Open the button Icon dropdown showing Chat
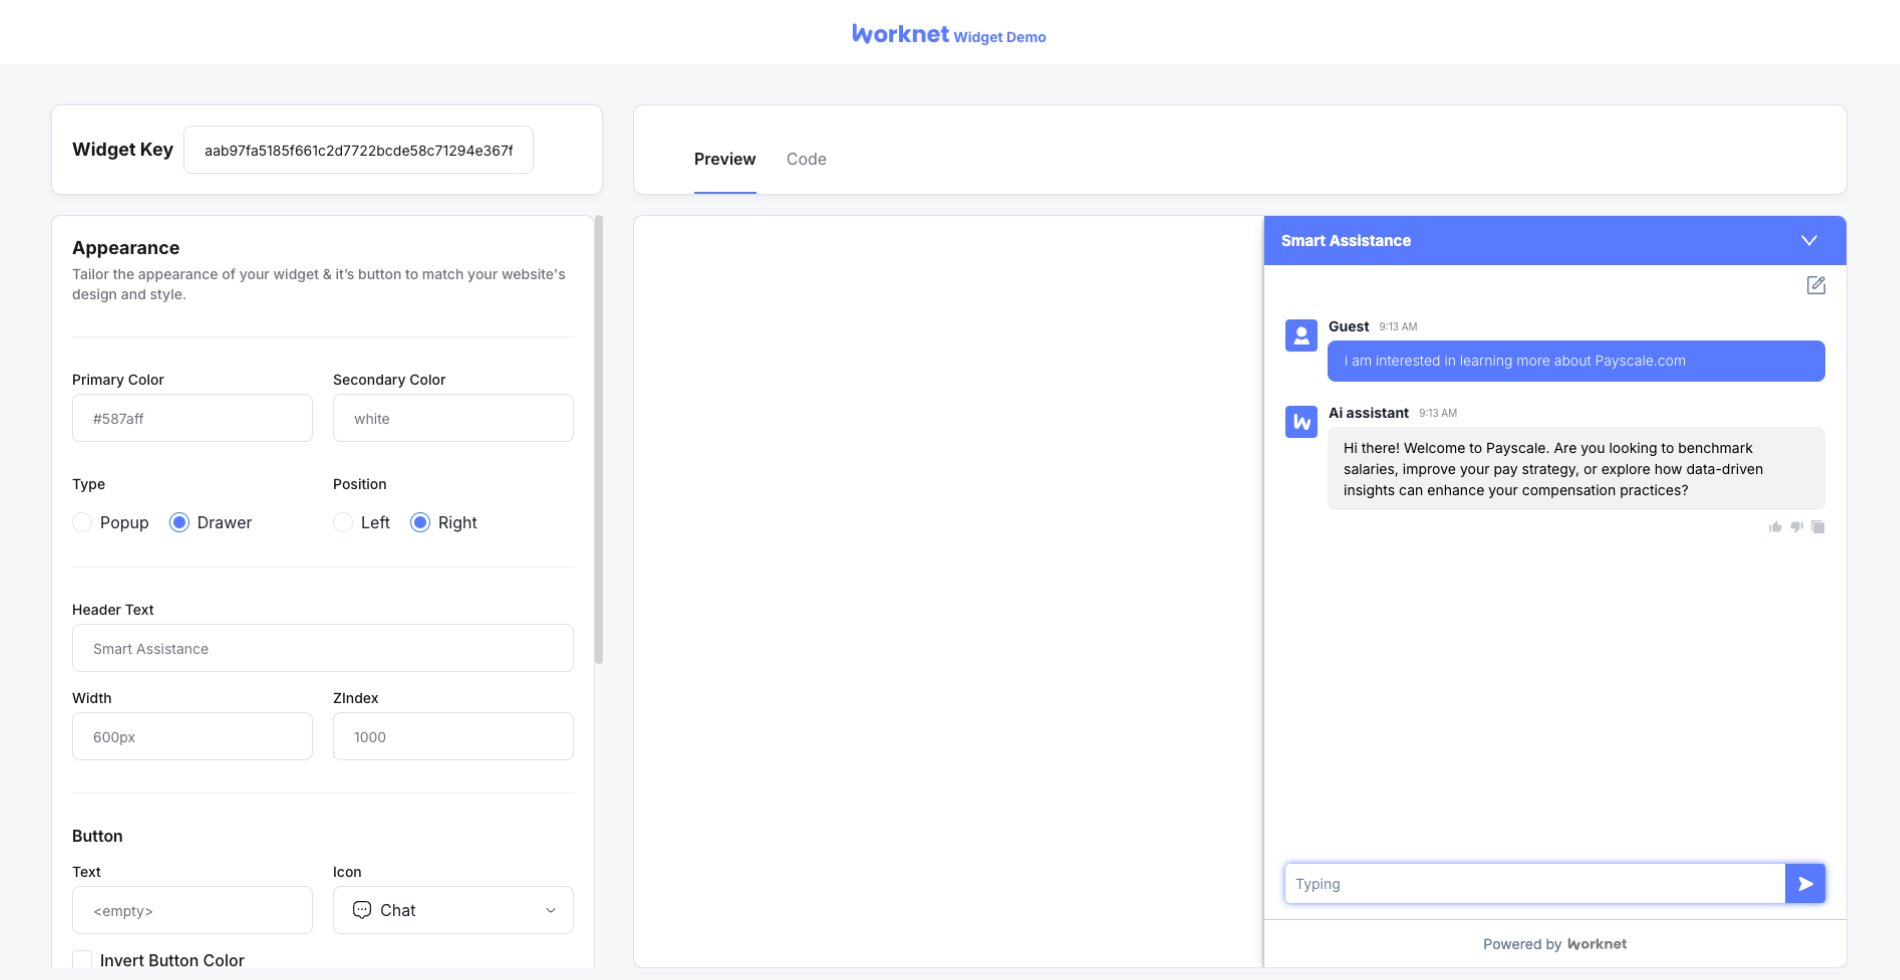The height and width of the screenshot is (980, 1900). [x=453, y=910]
